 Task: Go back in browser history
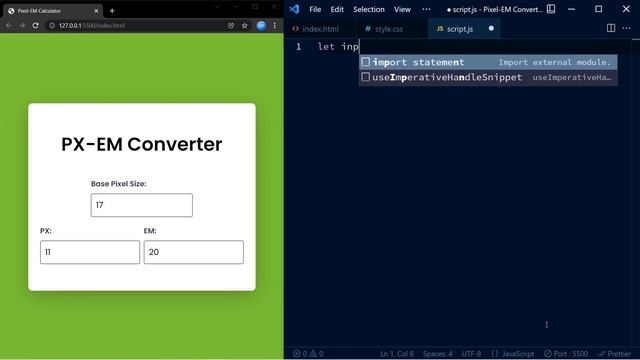click(9, 25)
